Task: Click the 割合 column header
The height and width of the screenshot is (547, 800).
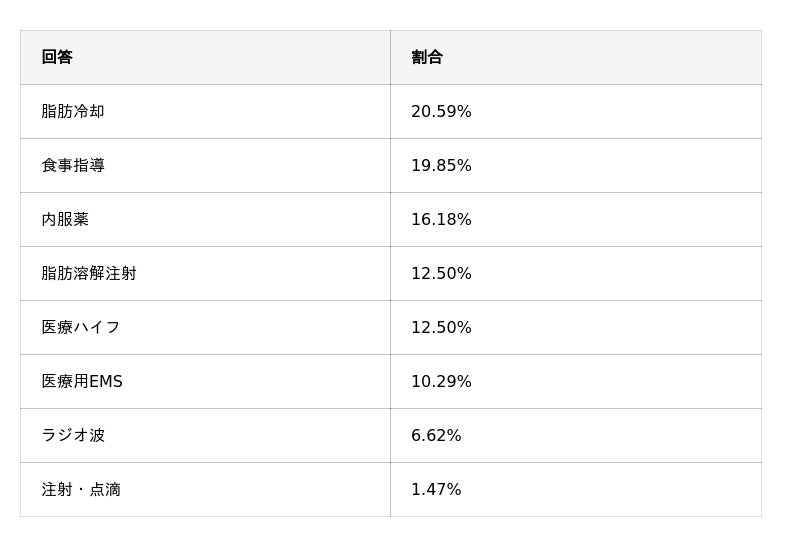Action: click(427, 57)
